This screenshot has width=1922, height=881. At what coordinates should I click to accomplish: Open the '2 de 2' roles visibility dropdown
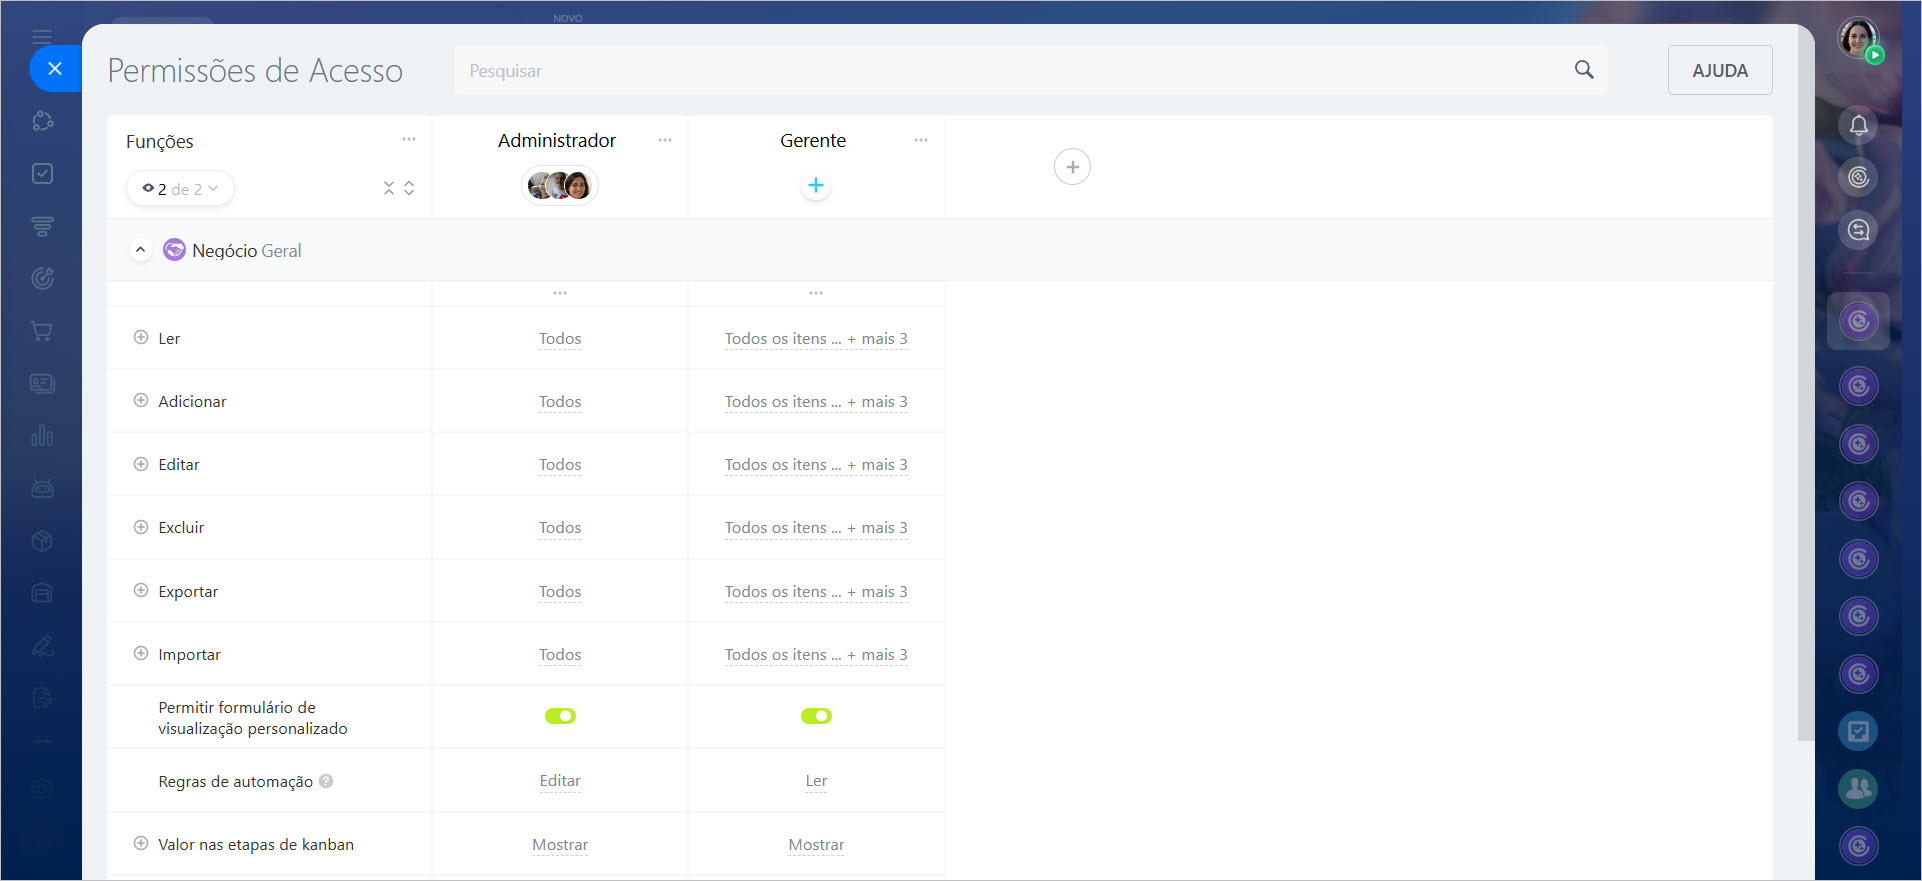point(180,189)
